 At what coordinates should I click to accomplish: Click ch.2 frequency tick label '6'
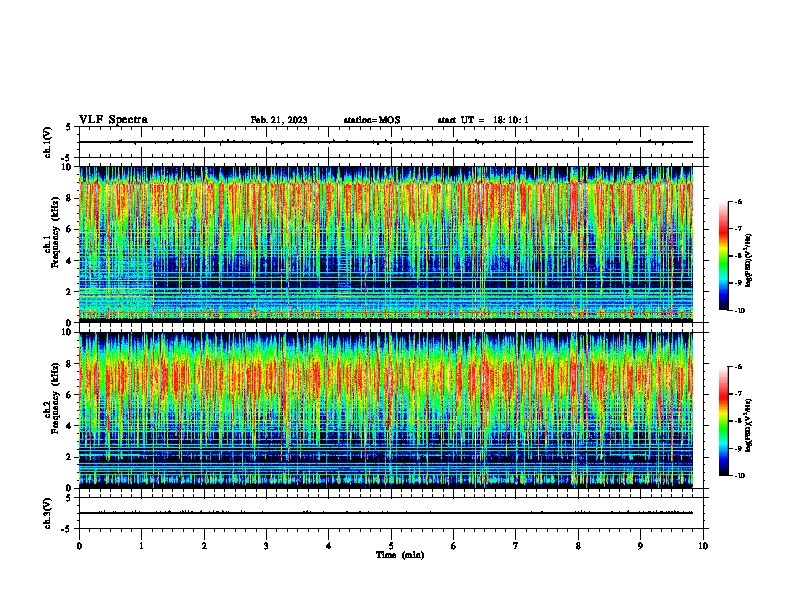tap(70, 395)
